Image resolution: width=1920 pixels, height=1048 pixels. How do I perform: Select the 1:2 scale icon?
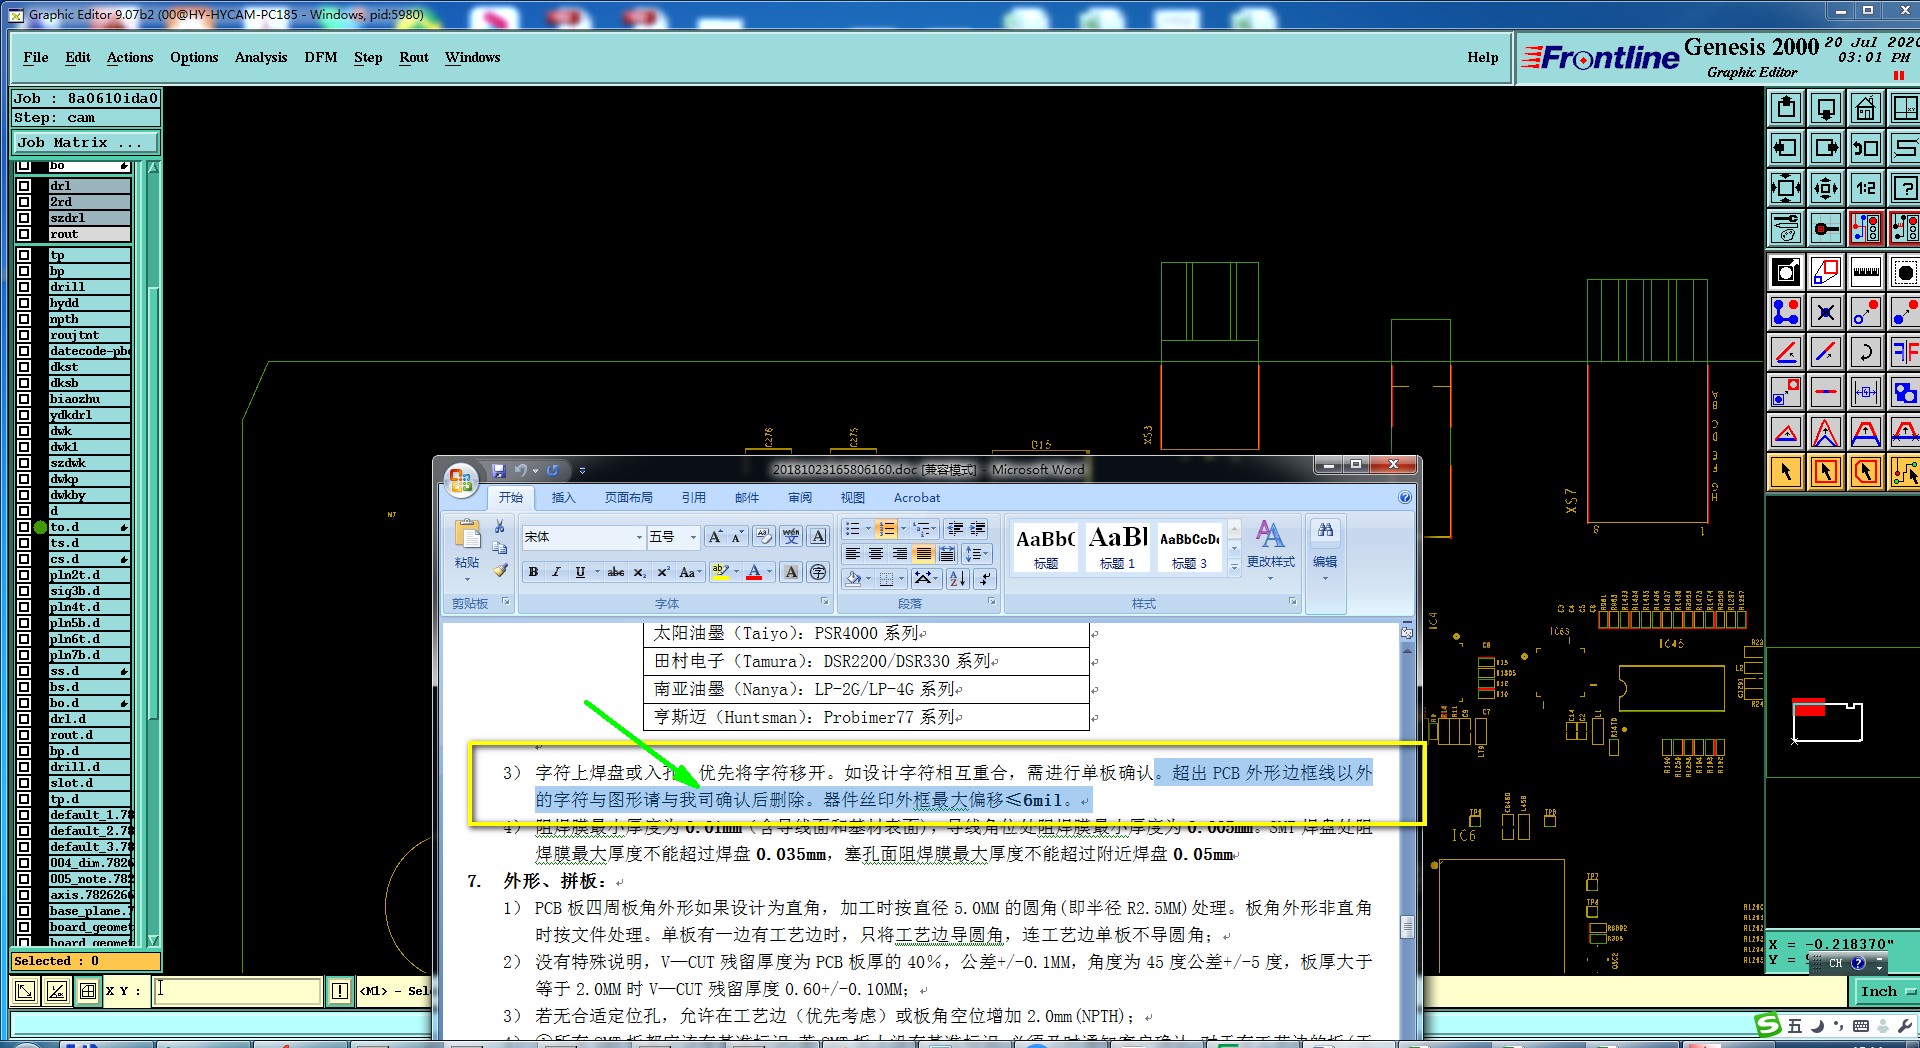(1865, 188)
